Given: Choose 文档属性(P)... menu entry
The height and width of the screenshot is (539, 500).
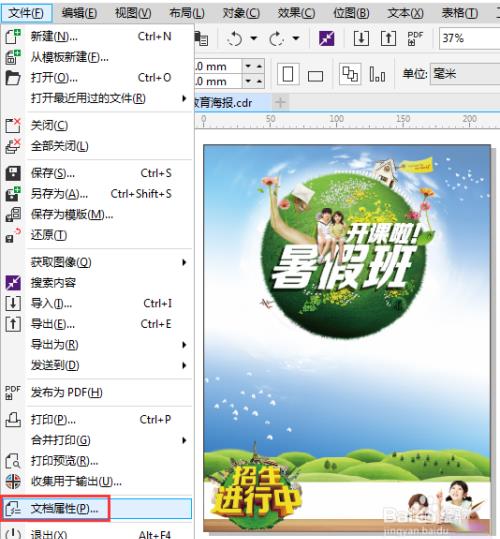Looking at the screenshot, I should pos(97,509).
